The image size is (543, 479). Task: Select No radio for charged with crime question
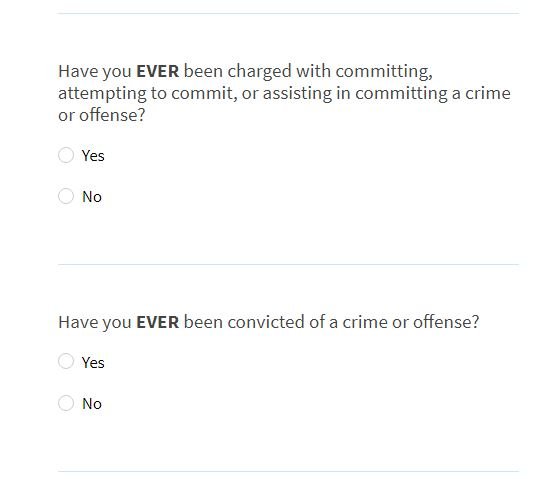[66, 196]
